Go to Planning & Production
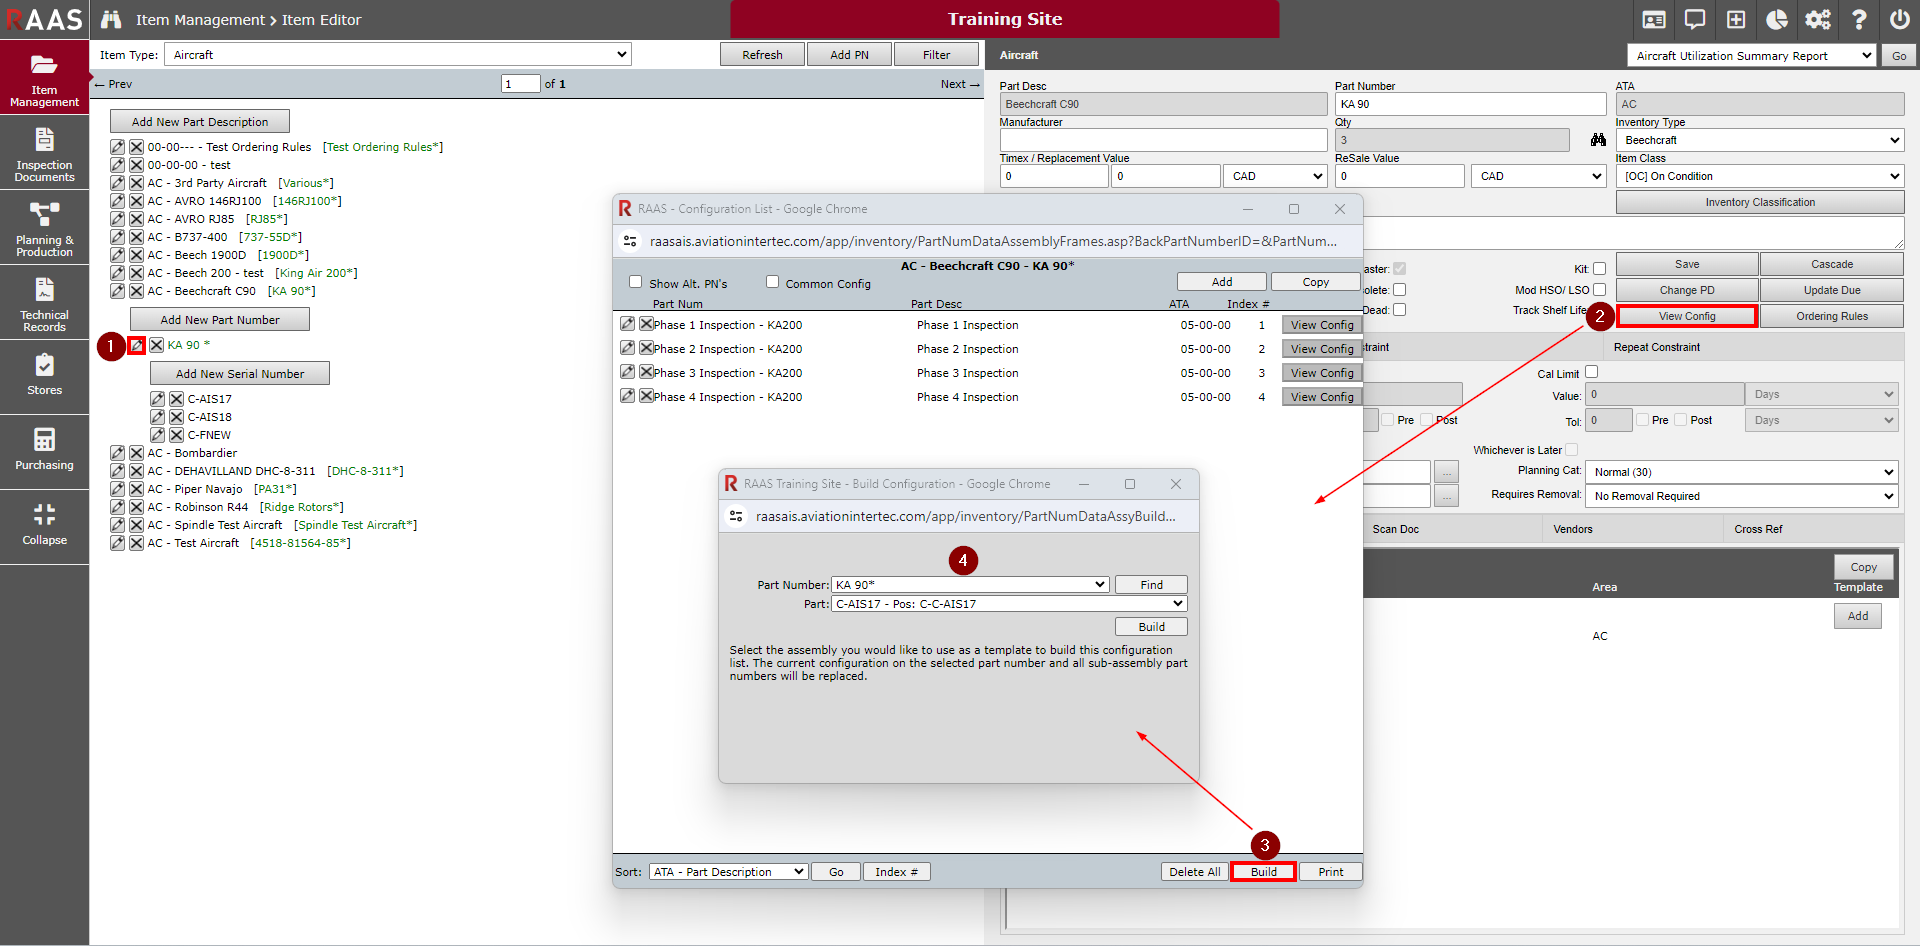This screenshot has height=946, width=1920. click(44, 228)
